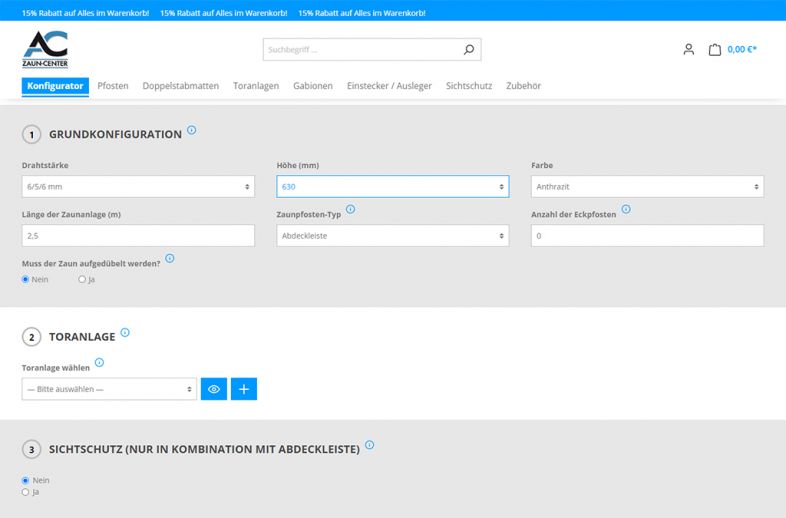The width and height of the screenshot is (786, 518).
Task: Open the user account icon
Action: click(x=688, y=49)
